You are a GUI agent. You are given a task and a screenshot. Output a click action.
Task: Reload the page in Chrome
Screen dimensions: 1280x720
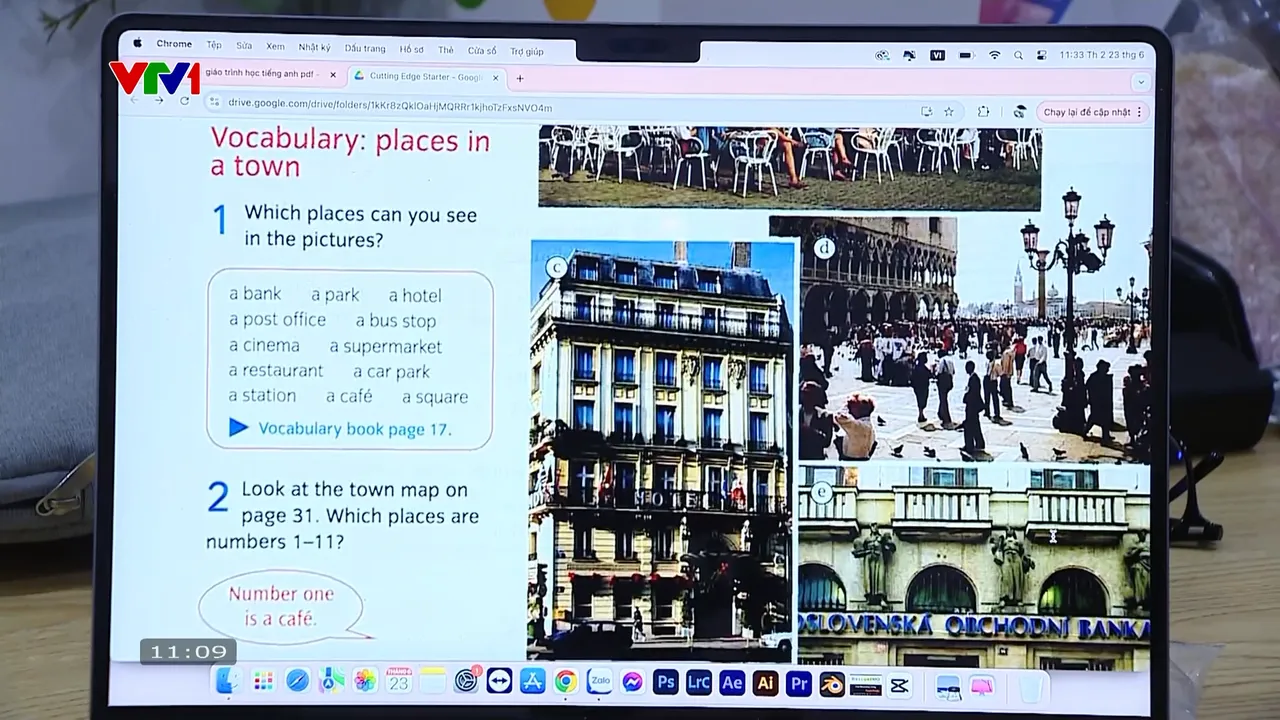184,101
